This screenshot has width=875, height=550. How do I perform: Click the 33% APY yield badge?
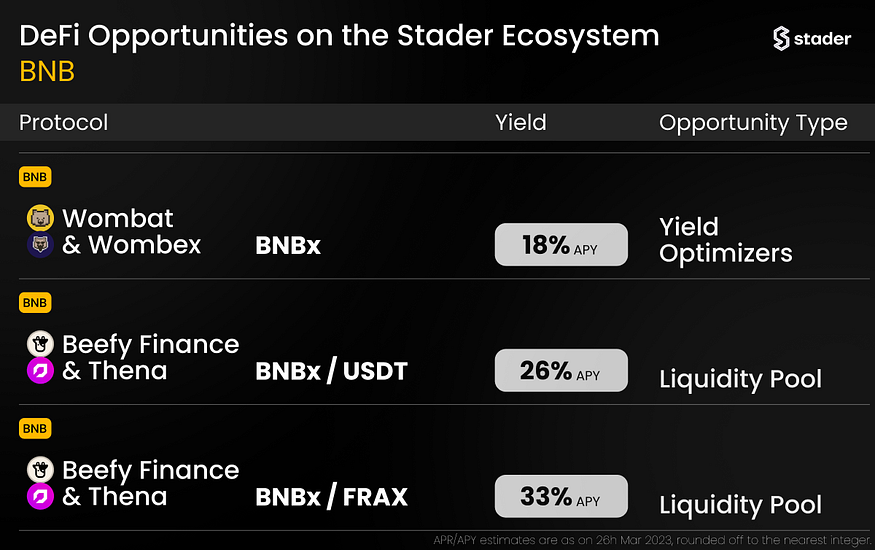point(561,496)
